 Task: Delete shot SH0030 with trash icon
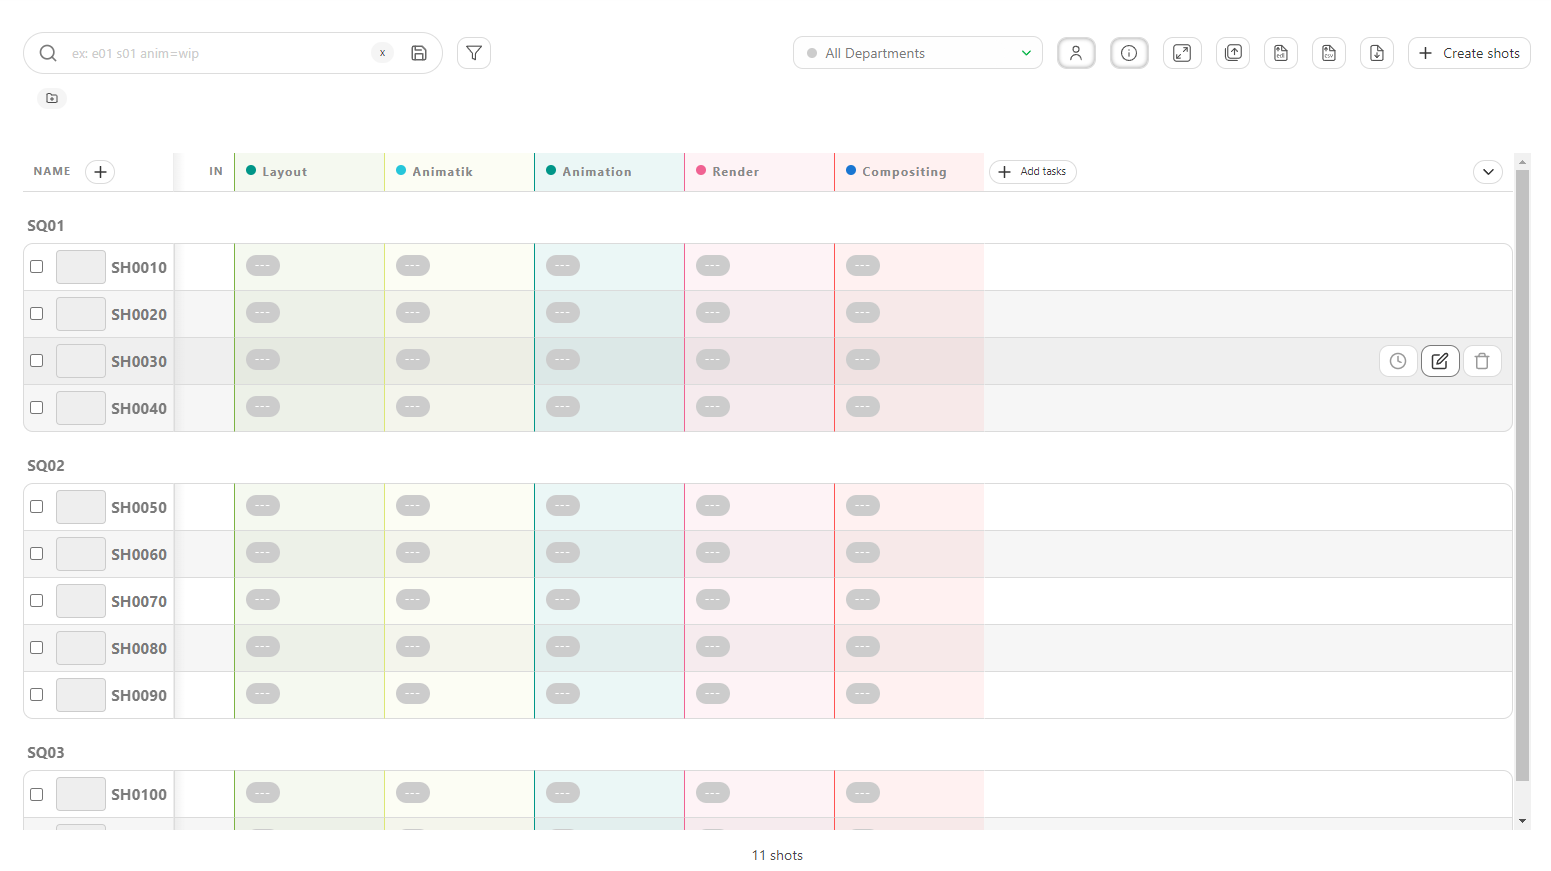[1482, 361]
